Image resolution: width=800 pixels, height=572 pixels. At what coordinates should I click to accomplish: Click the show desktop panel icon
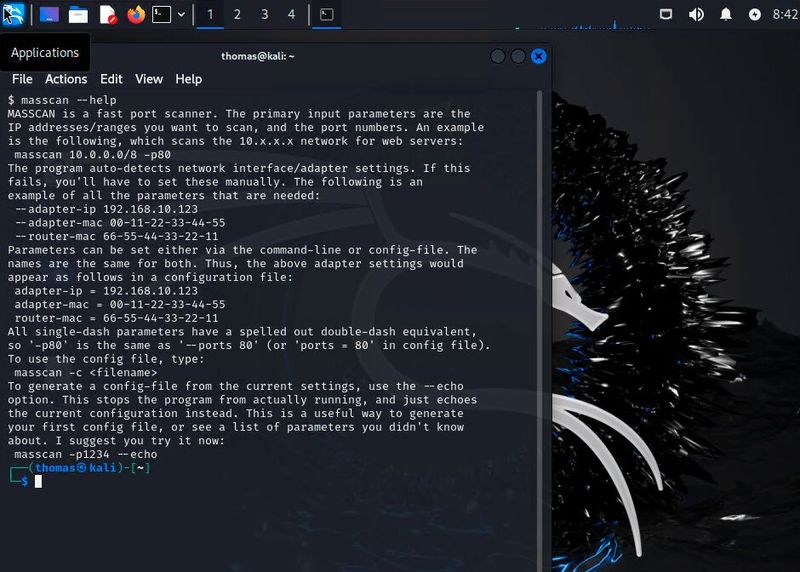click(49, 14)
